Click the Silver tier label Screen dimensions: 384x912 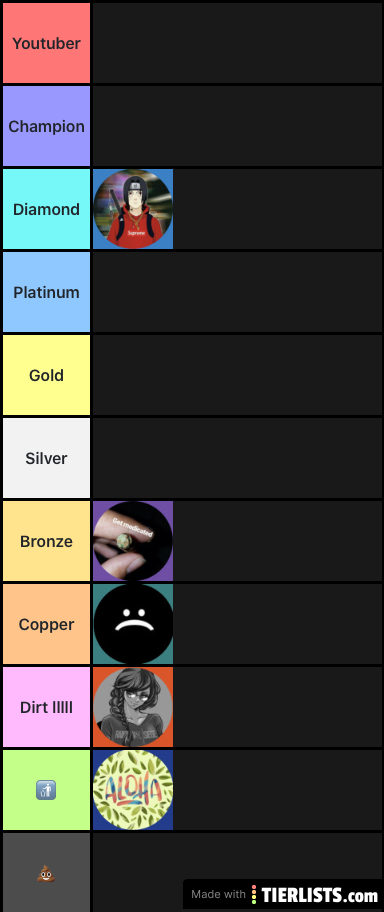click(47, 458)
